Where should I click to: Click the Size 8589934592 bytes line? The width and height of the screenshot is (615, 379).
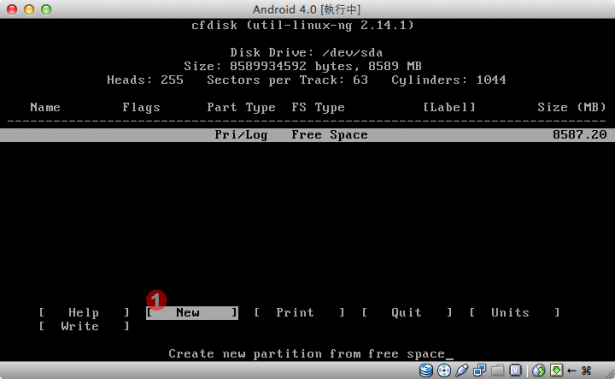(303, 66)
